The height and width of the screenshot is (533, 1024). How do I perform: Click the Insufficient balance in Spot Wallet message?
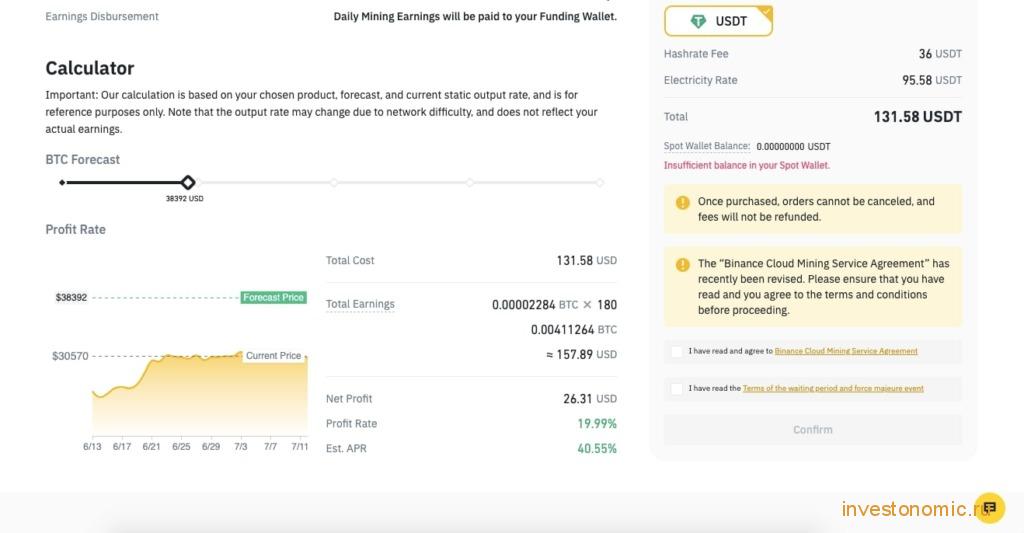click(746, 165)
